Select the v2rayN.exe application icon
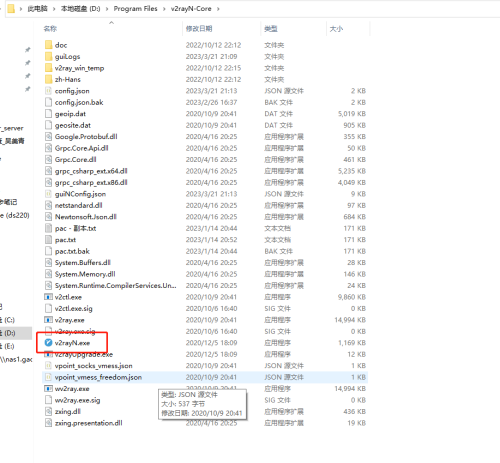Screen dimensions: 500x463 coord(49,343)
